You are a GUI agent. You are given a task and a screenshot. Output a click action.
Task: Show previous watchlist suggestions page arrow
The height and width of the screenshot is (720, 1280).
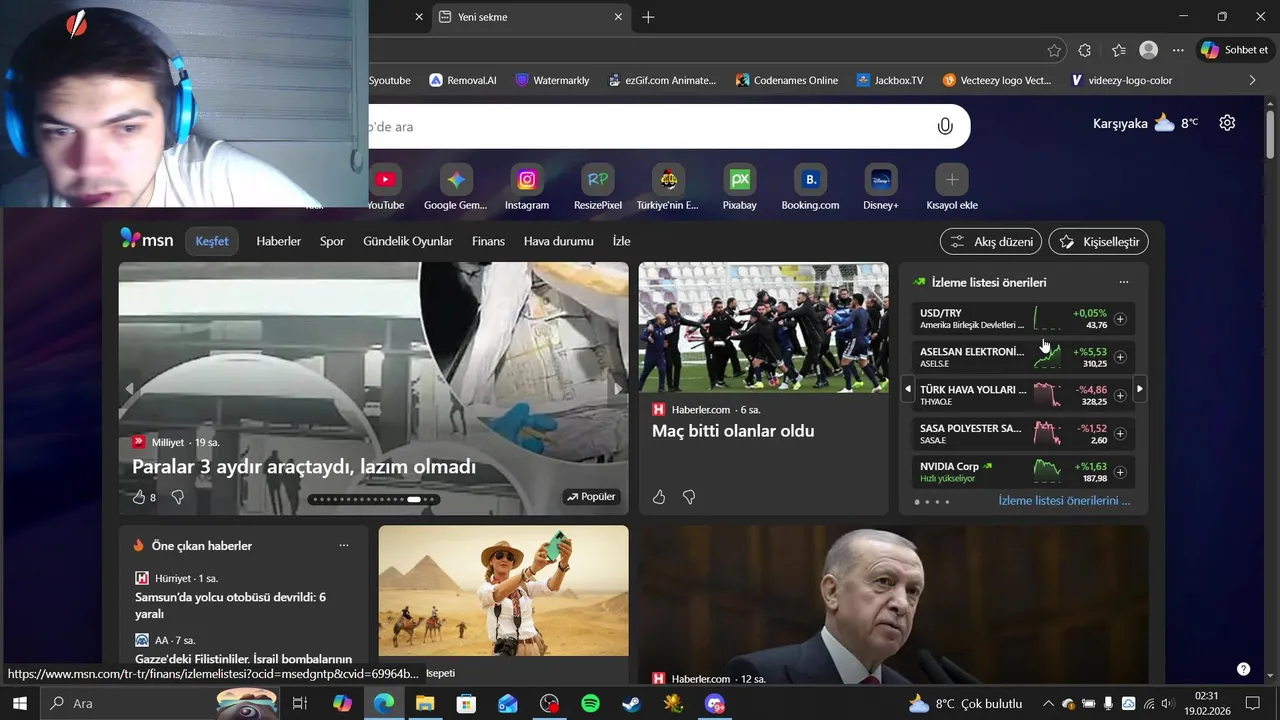(908, 389)
